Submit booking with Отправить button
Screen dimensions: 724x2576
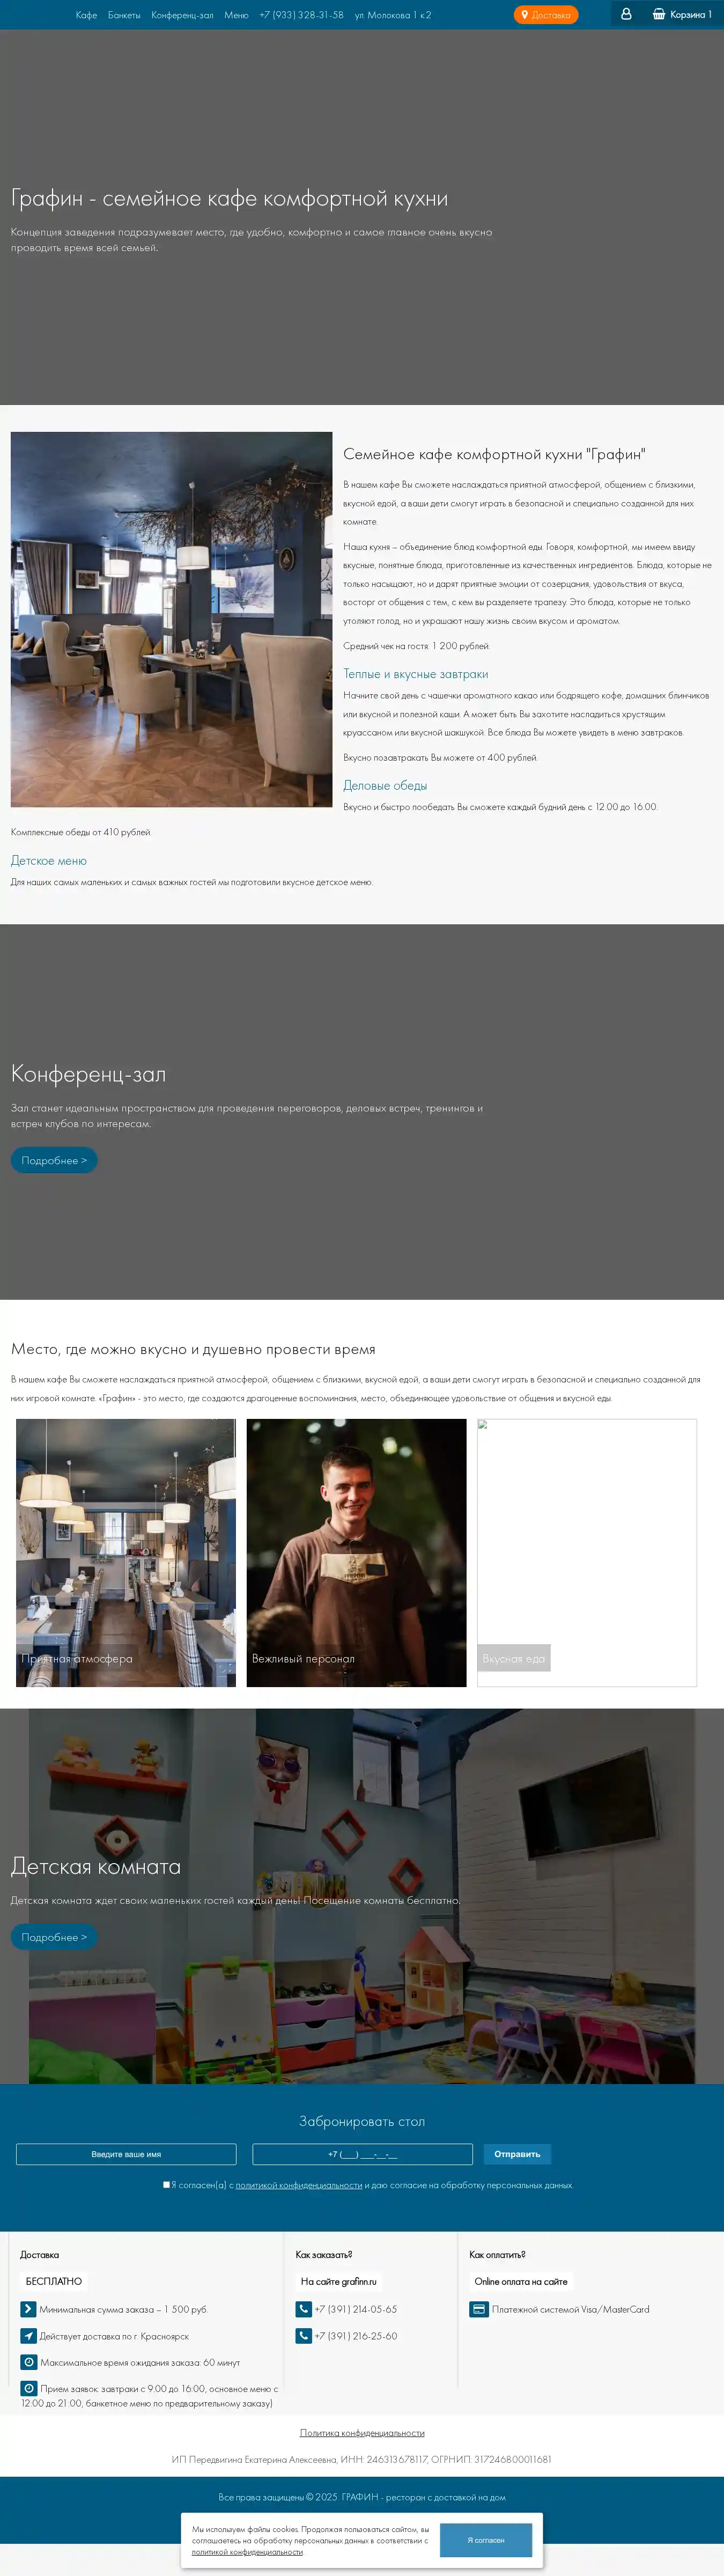pyautogui.click(x=517, y=2154)
